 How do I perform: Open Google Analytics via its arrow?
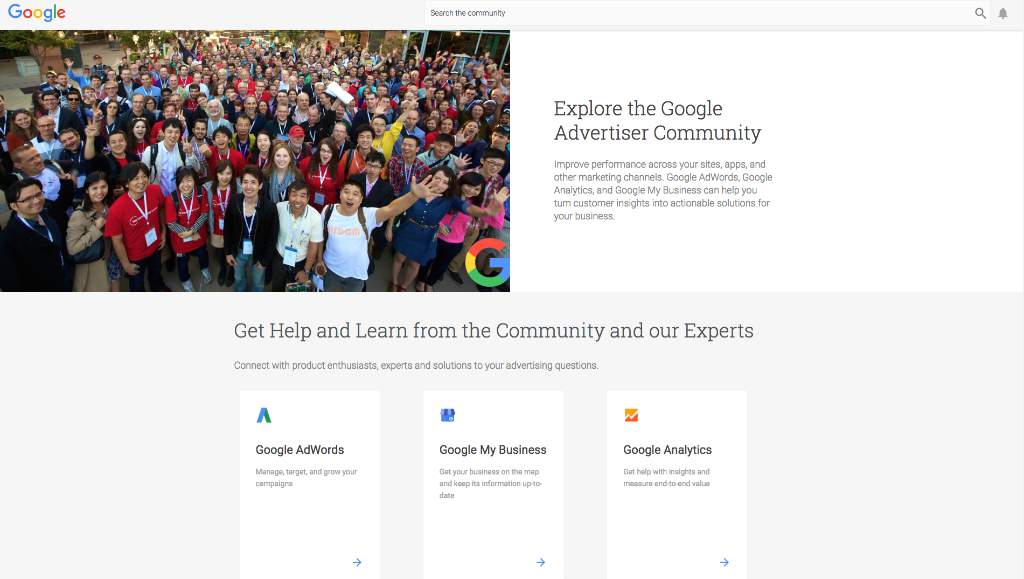[724, 562]
